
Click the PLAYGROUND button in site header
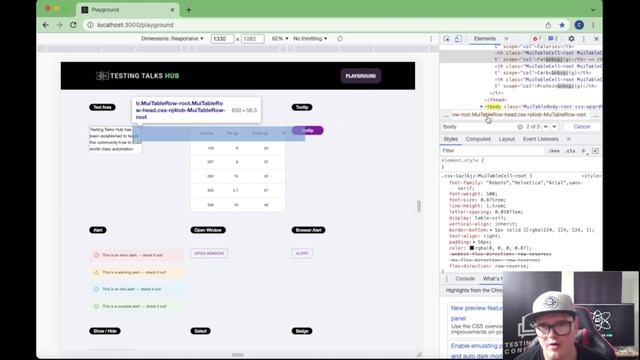pyautogui.click(x=361, y=76)
